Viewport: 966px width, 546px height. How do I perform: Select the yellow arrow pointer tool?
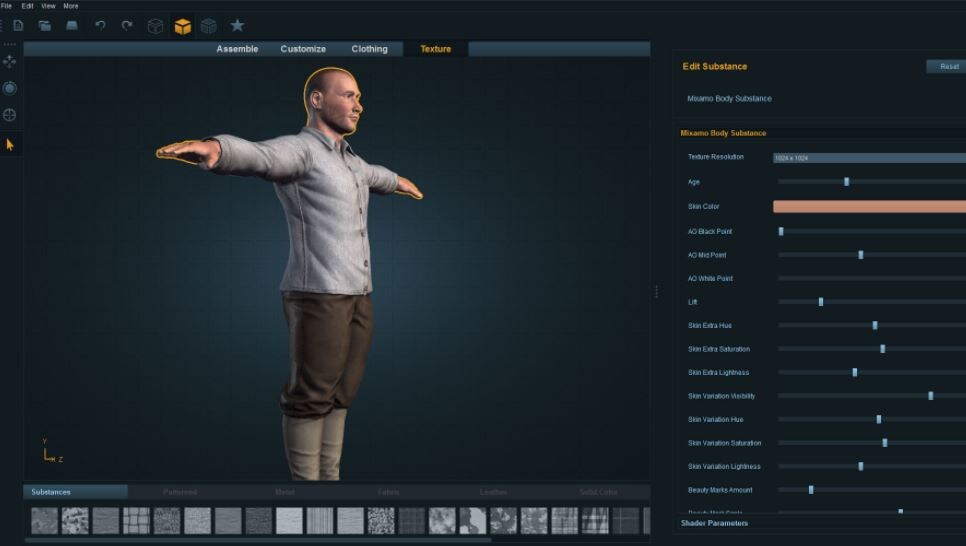(9, 144)
